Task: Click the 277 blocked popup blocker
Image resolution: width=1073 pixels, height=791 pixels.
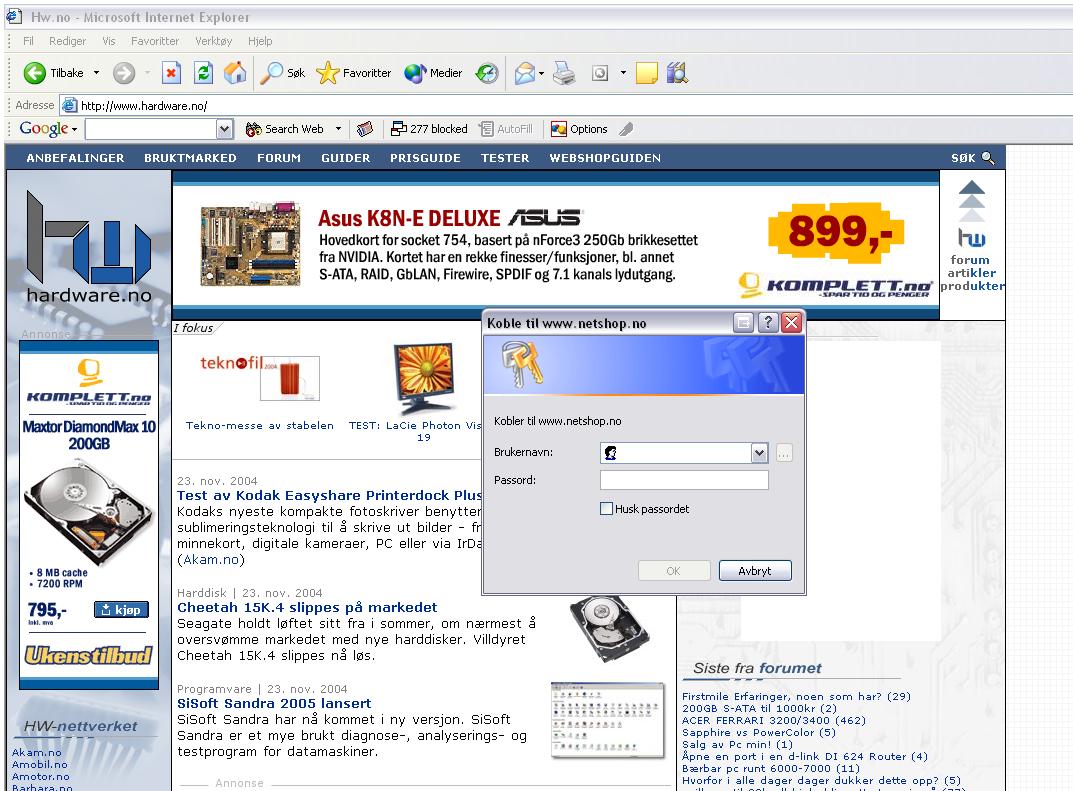Action: pos(429,129)
